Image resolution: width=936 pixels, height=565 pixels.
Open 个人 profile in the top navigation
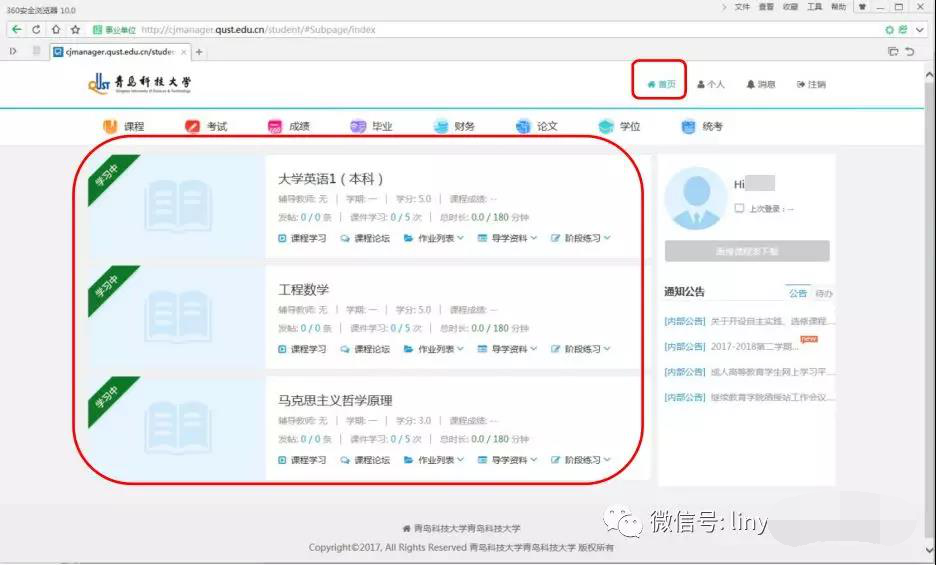click(x=711, y=84)
